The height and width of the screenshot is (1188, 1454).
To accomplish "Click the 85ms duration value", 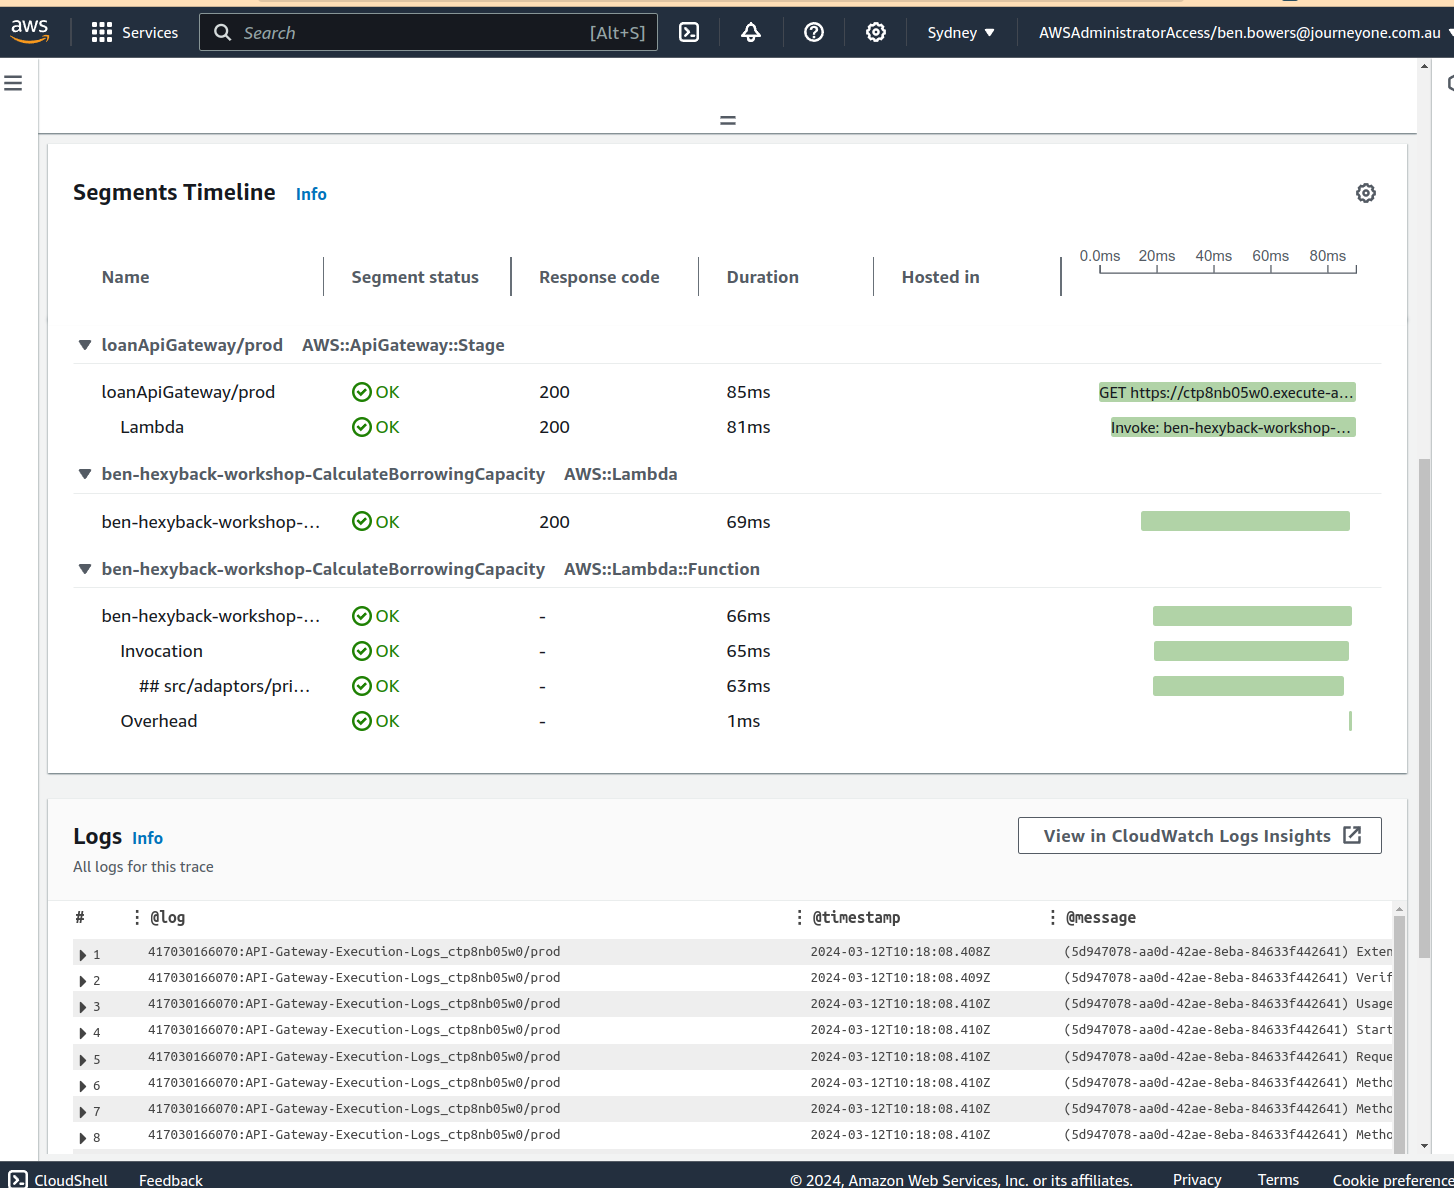I will 748,392.
